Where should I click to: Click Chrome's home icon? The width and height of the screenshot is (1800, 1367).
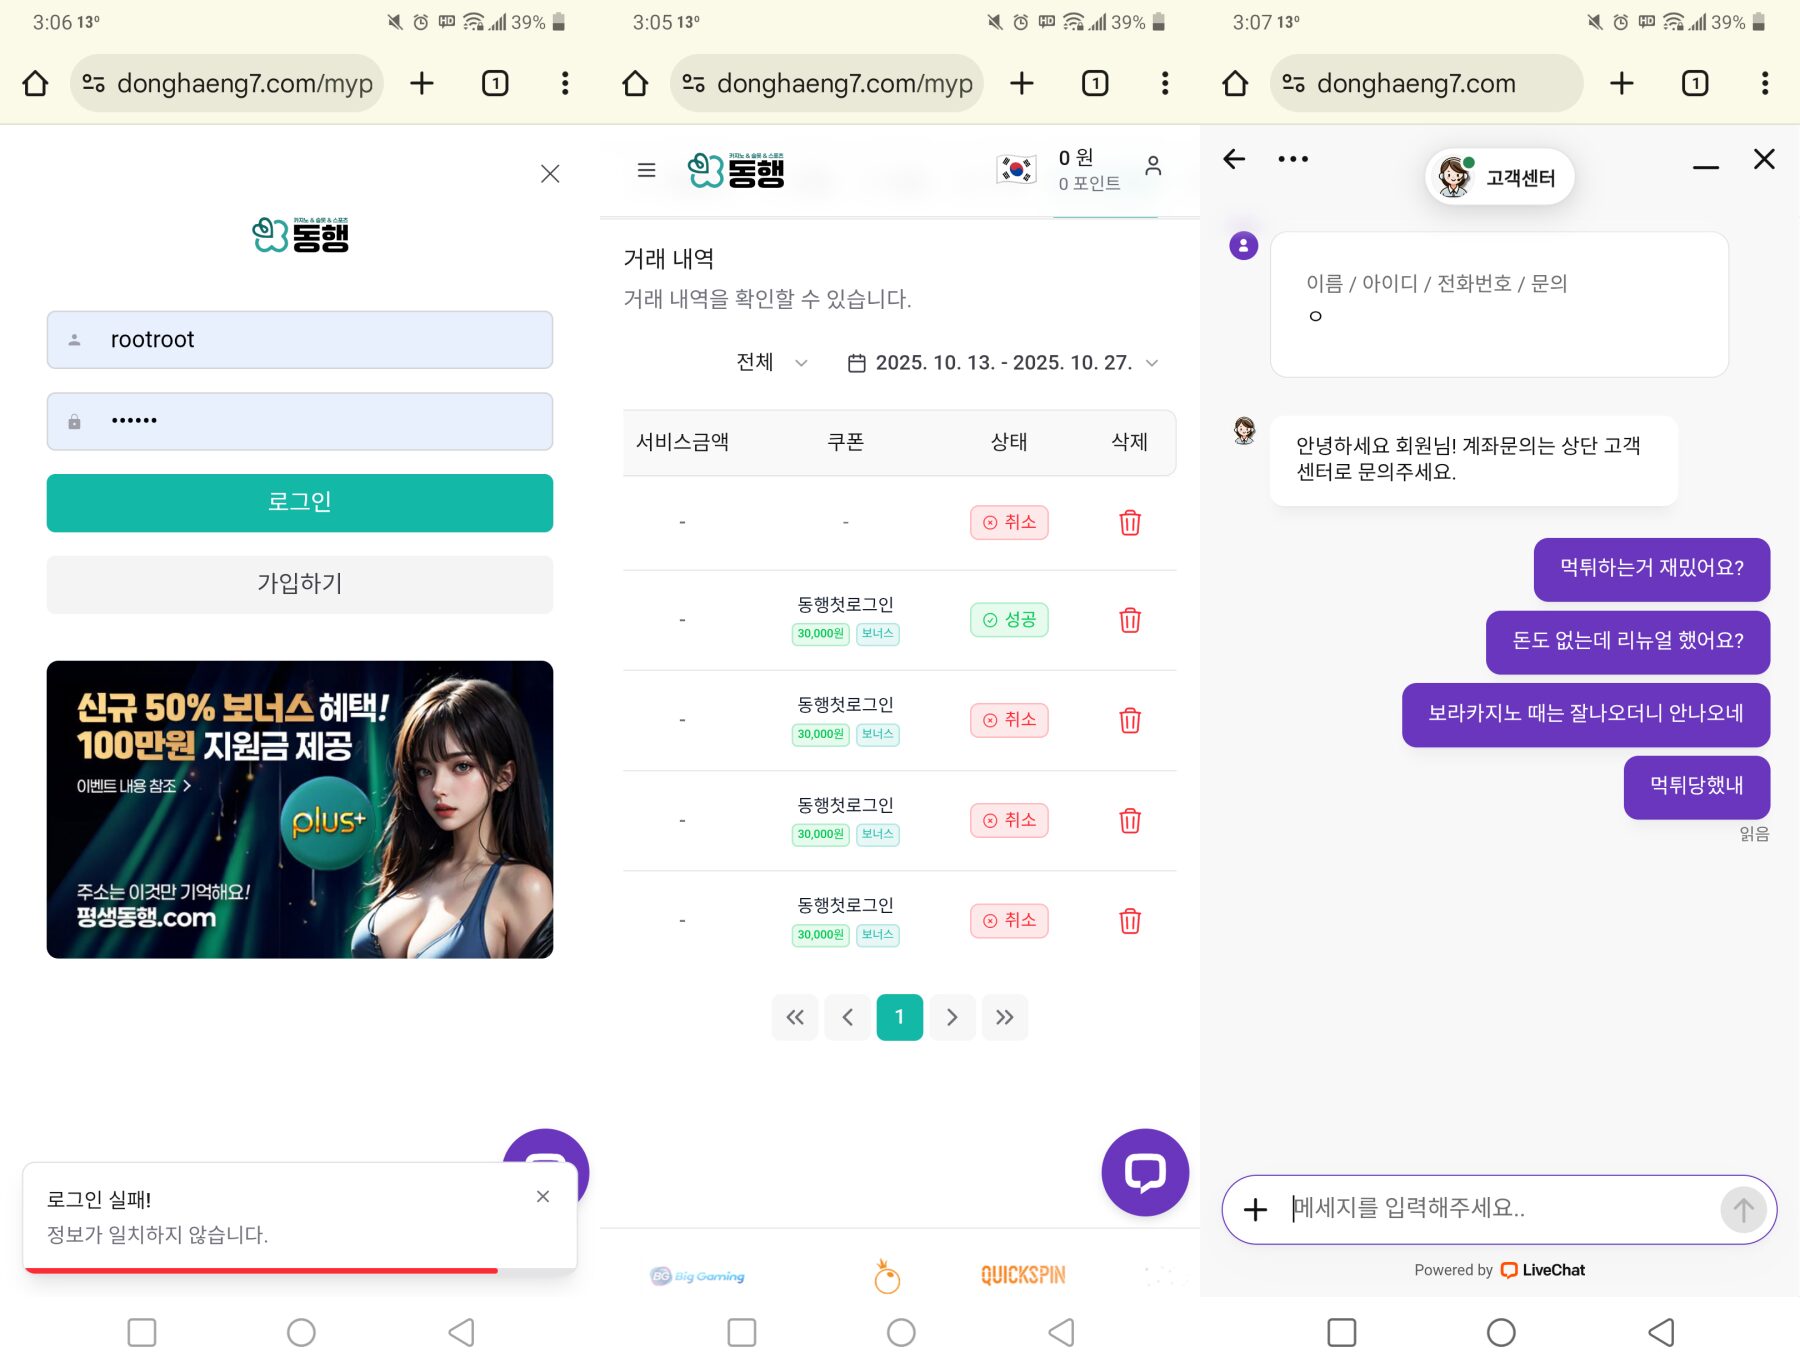pyautogui.click(x=34, y=83)
